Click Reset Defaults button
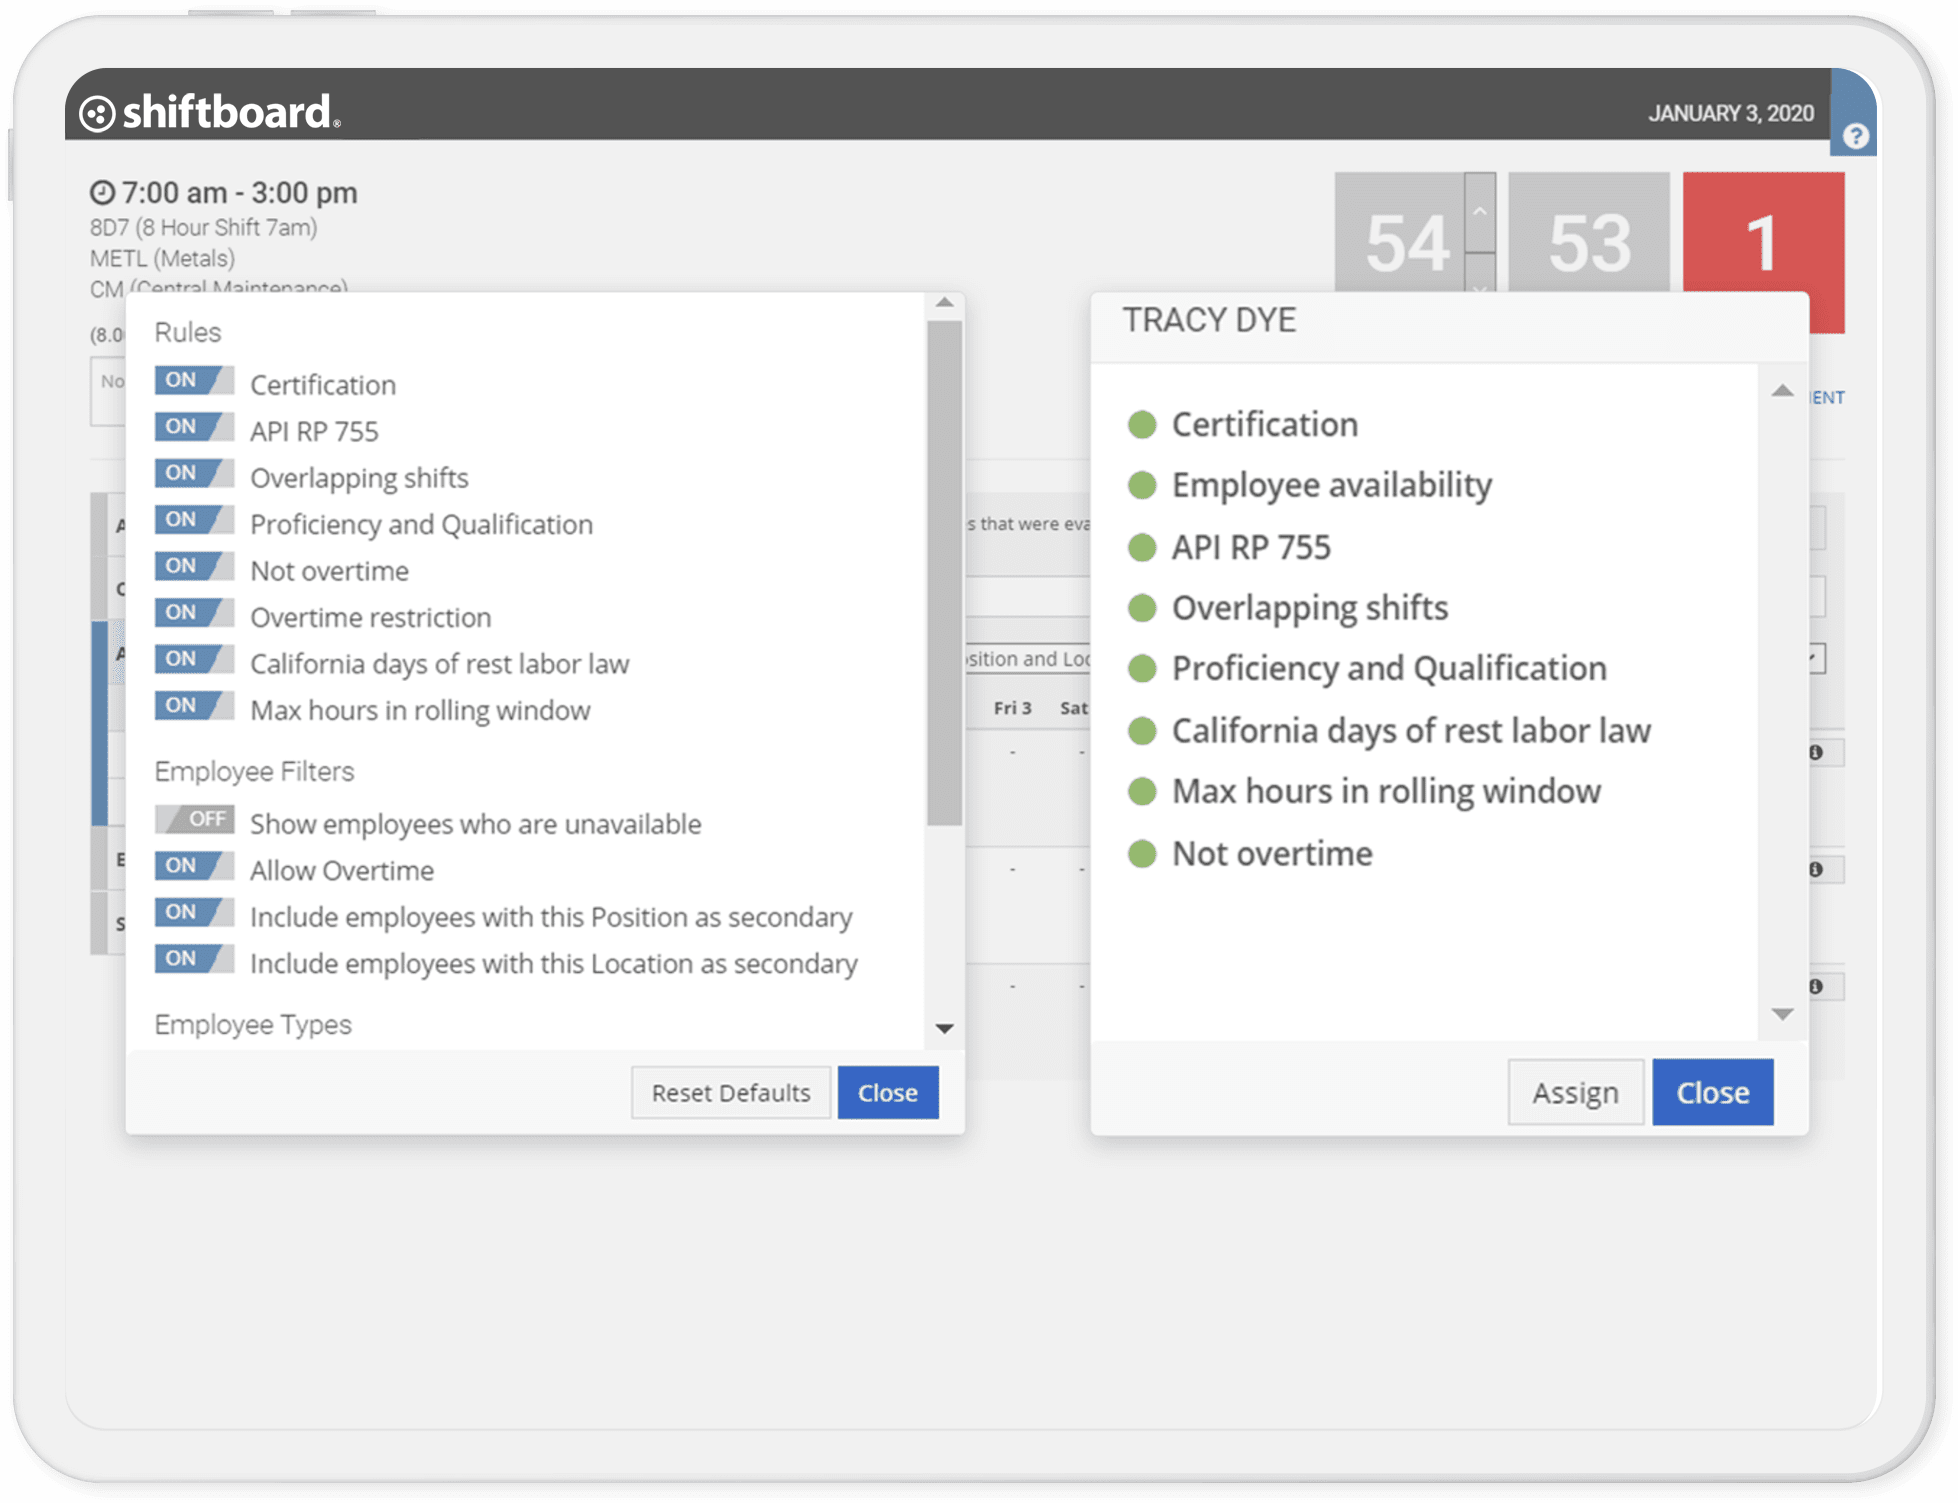This screenshot has width=1958, height=1503. point(728,1091)
